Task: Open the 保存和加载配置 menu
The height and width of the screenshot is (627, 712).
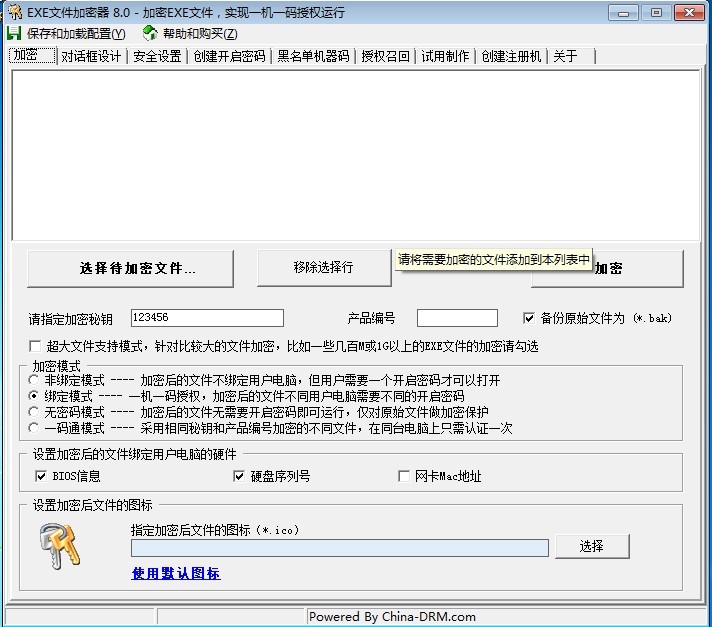Action: (76, 34)
